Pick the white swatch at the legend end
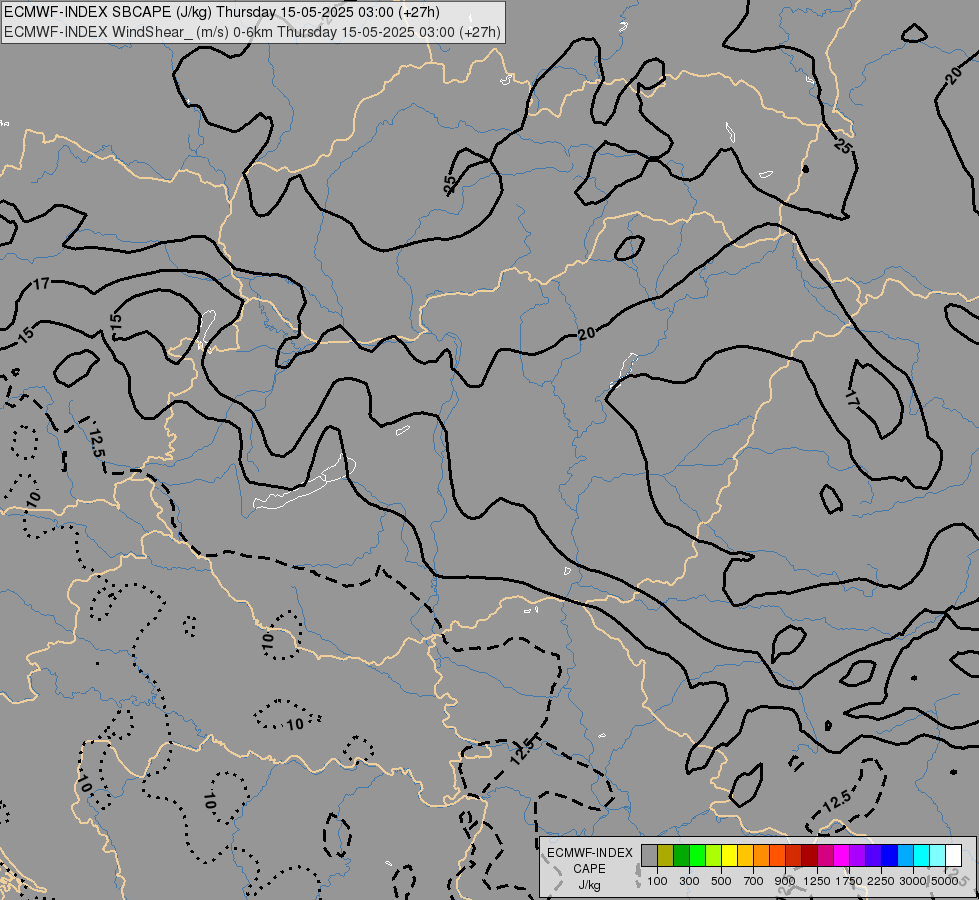This screenshot has width=979, height=900. tap(953, 856)
